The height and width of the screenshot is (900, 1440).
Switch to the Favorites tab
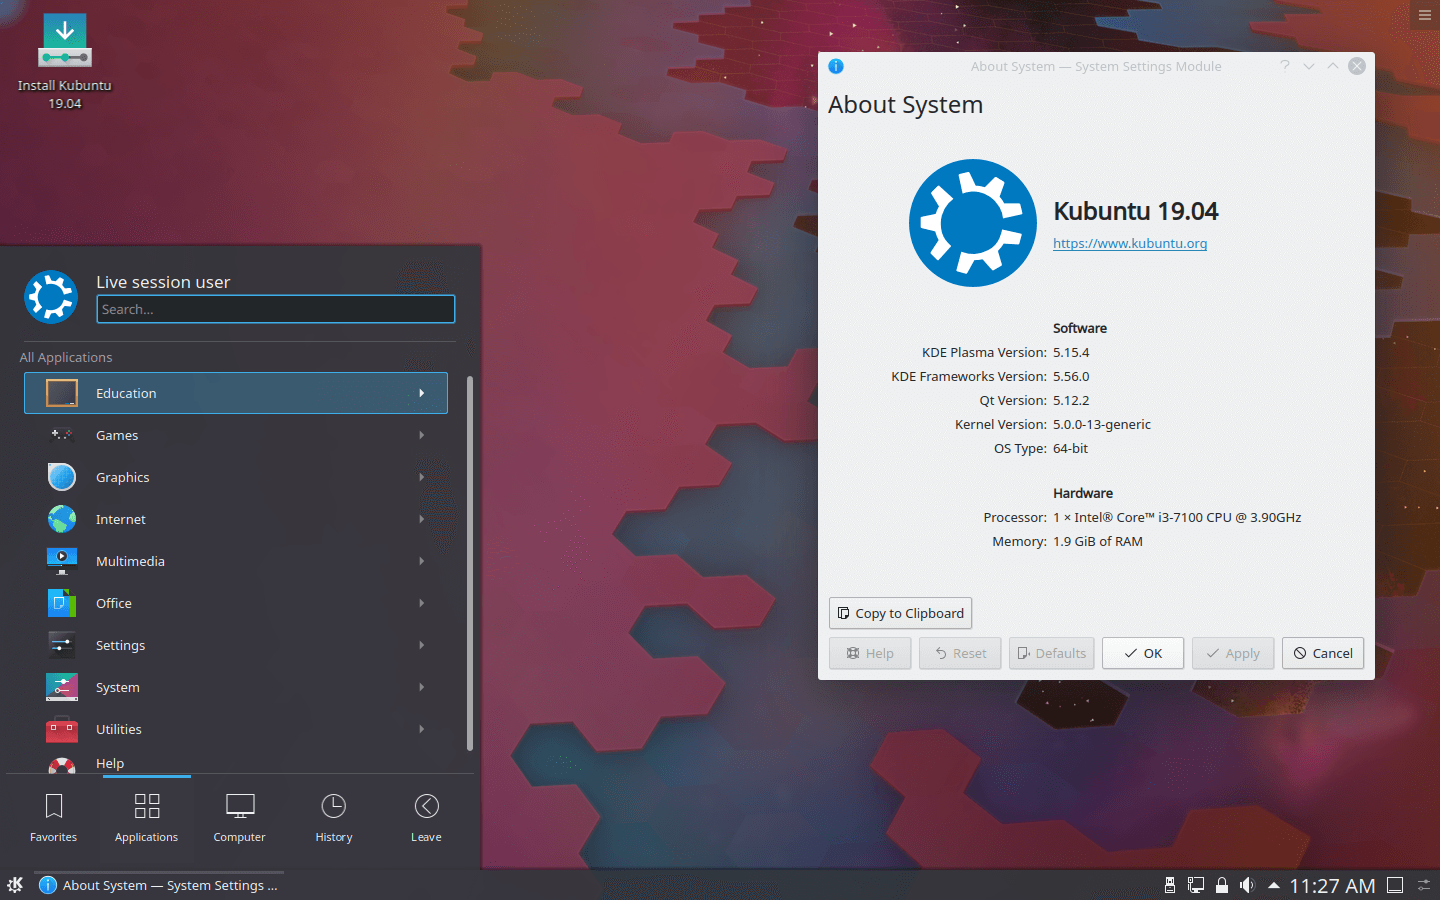point(54,817)
